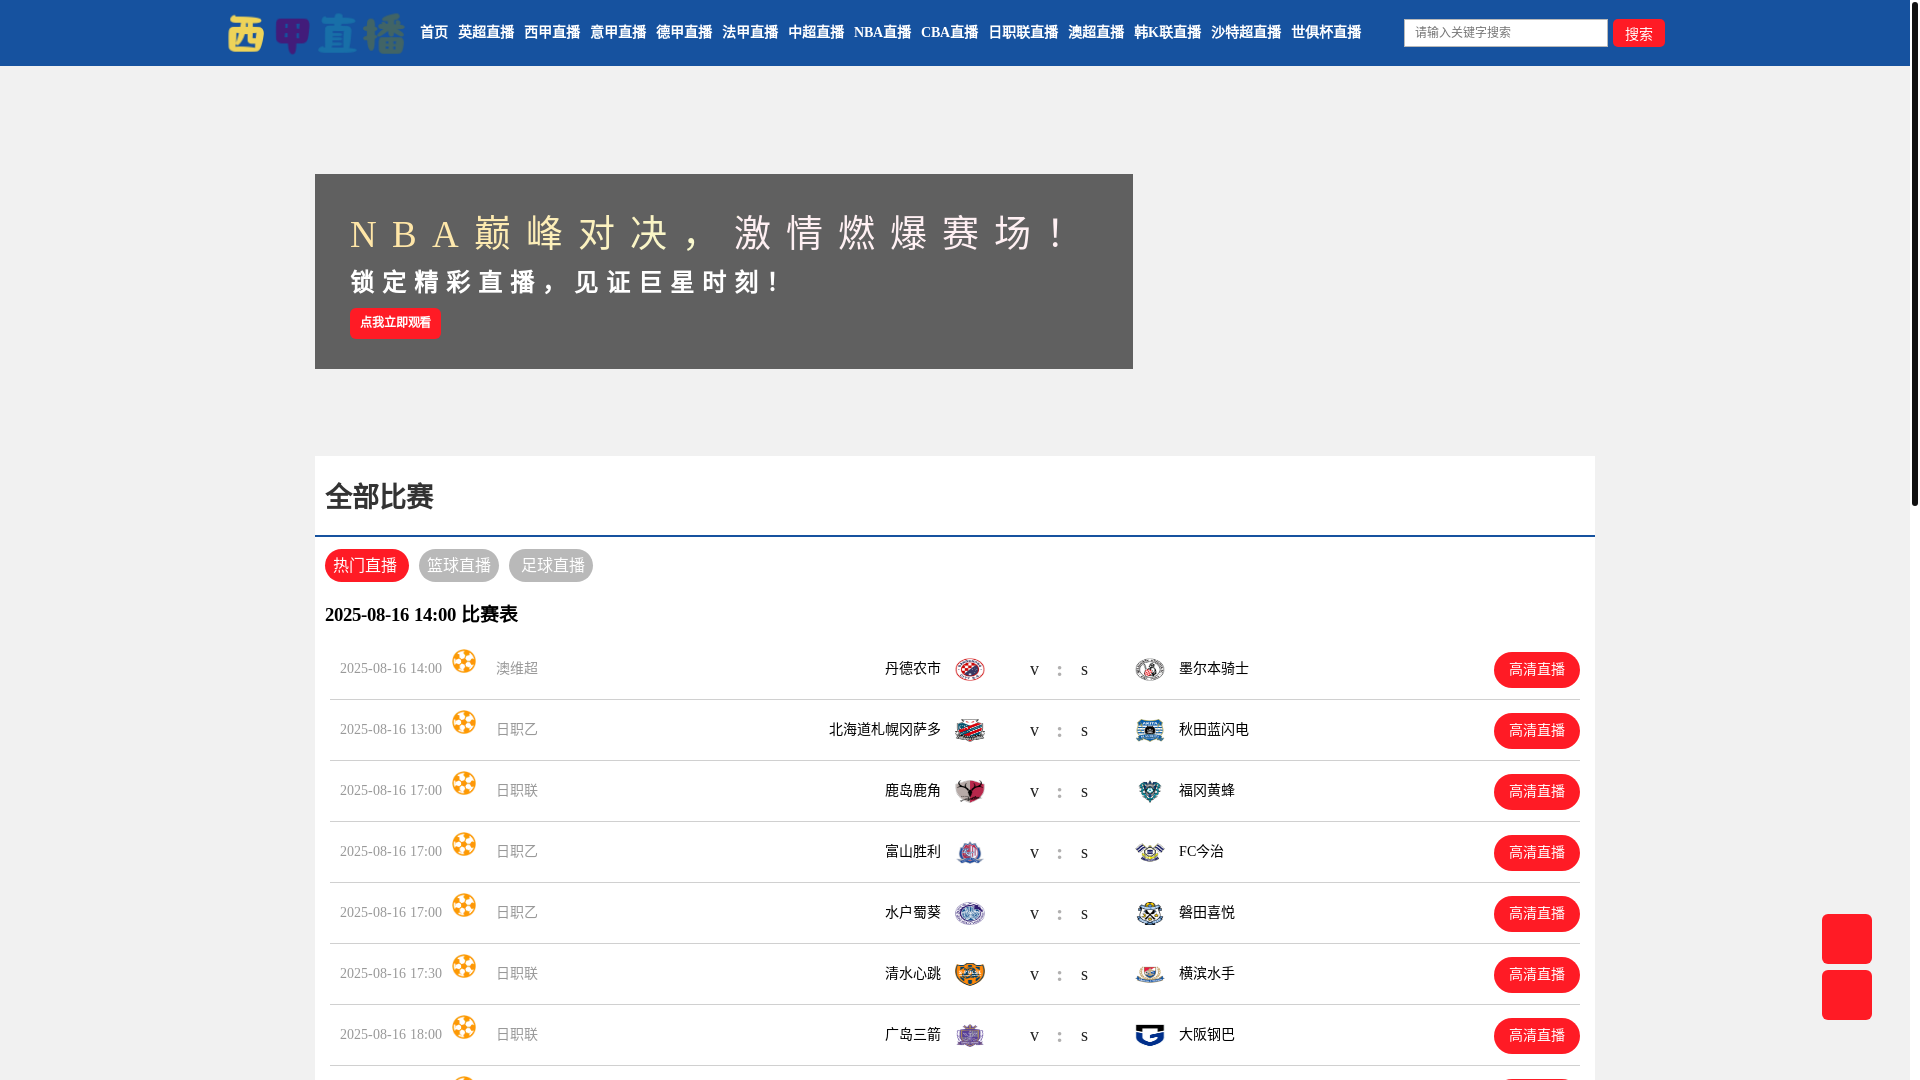Viewport: 1920px width, 1080px height.
Task: Click 水户蜀葵 team crest
Action: [x=970, y=913]
